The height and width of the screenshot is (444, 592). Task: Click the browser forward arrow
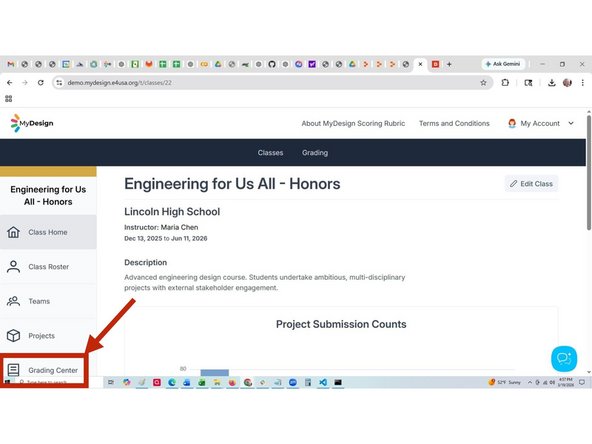pyautogui.click(x=25, y=83)
